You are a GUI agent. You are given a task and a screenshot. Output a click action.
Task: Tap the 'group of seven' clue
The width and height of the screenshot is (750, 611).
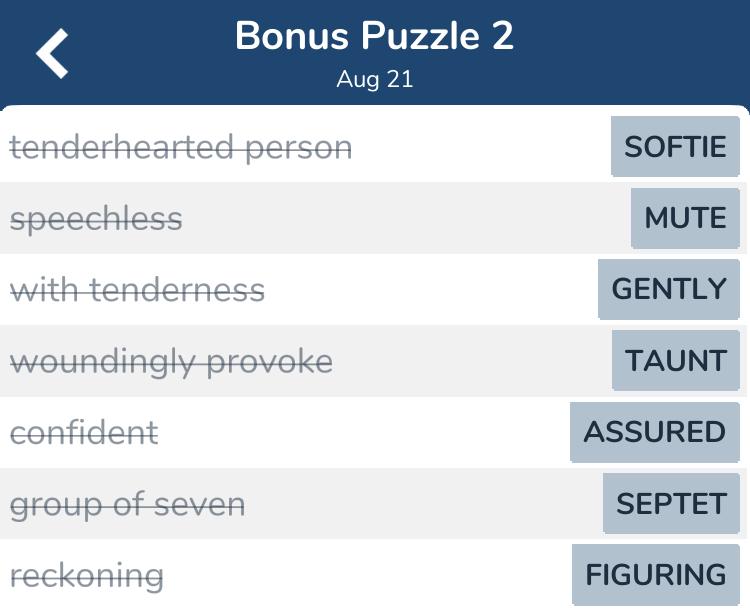(127, 504)
